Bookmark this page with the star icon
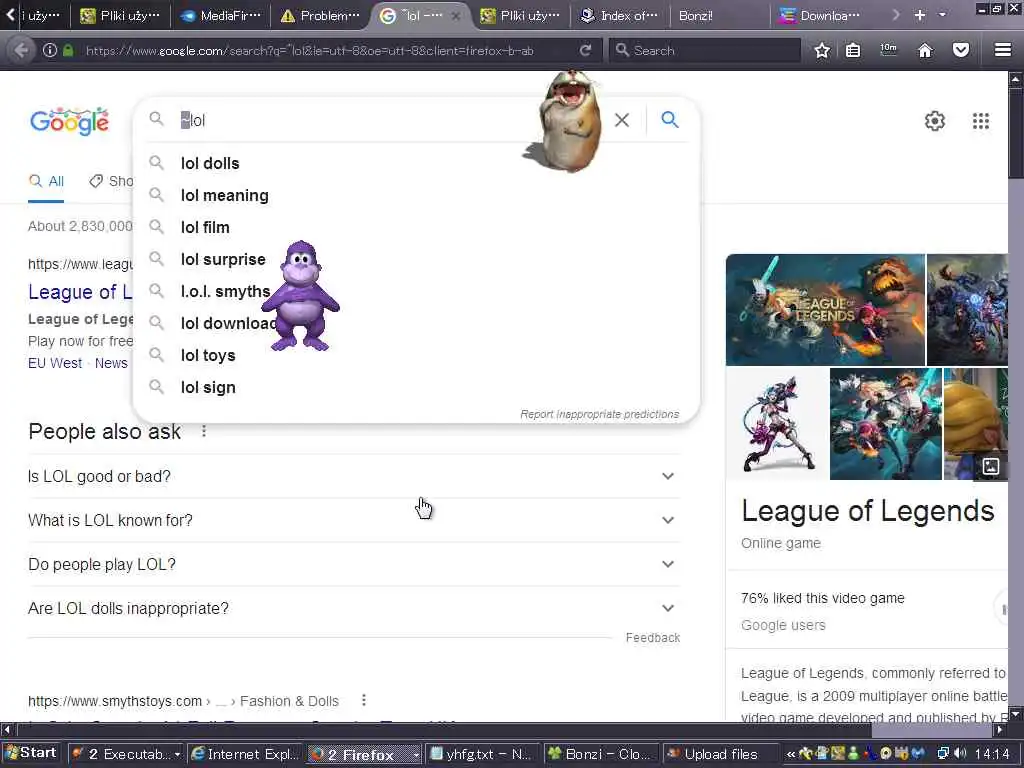The image size is (1024, 768). [x=822, y=50]
